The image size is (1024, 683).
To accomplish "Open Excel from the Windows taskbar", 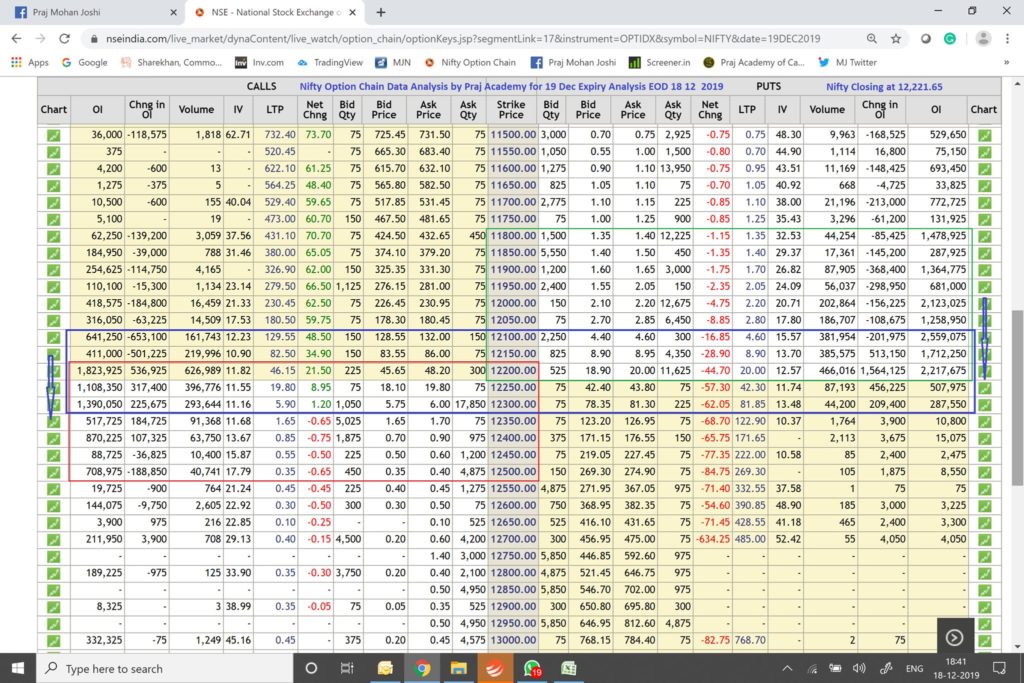I will (x=567, y=668).
